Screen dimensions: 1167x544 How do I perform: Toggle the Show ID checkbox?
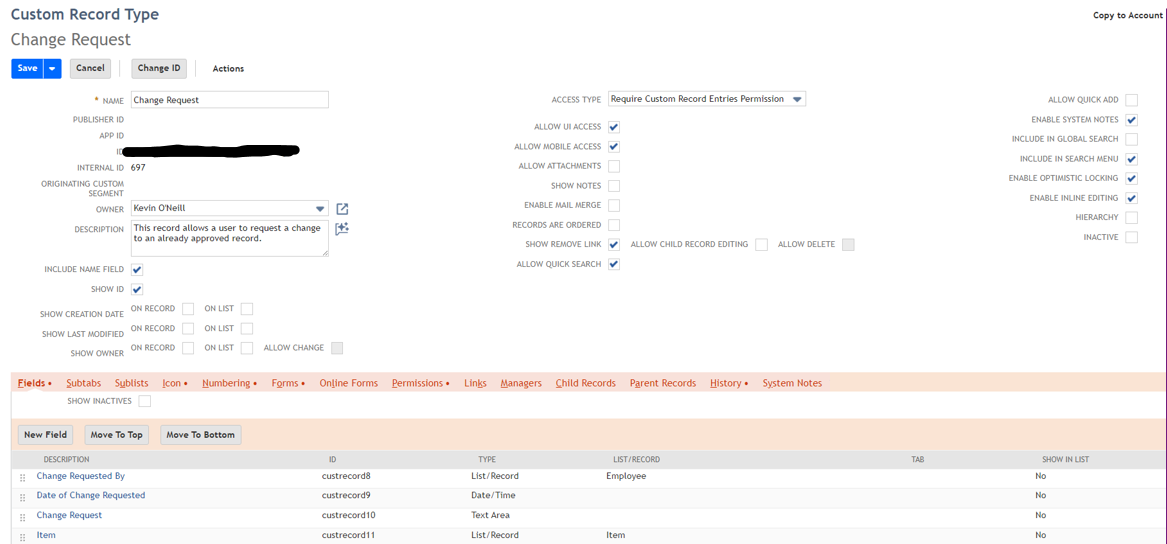pyautogui.click(x=137, y=289)
